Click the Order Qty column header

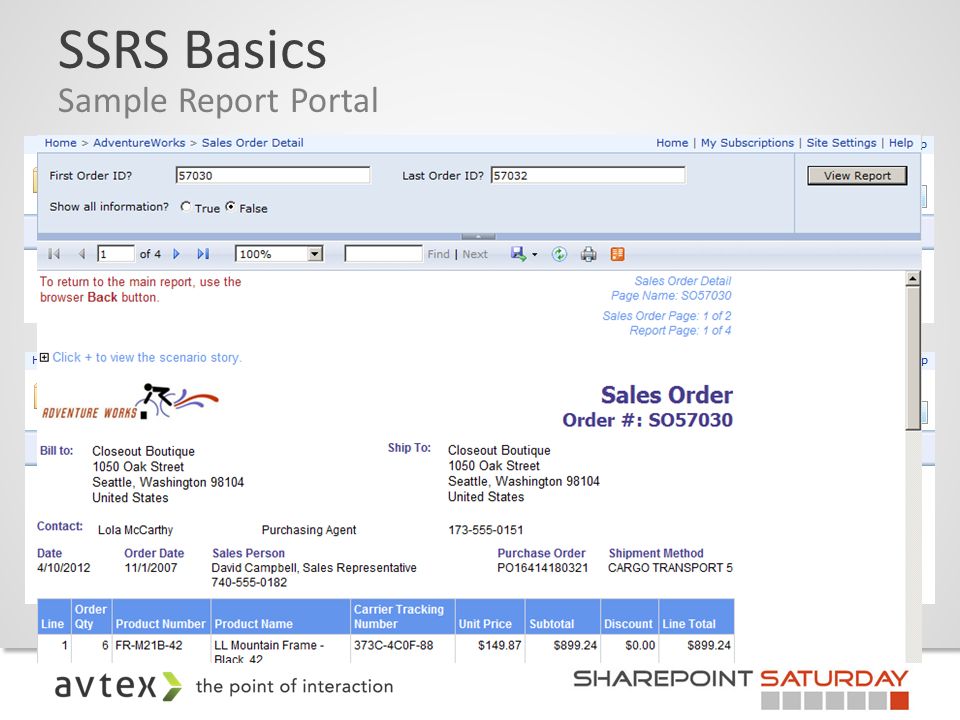[91, 617]
